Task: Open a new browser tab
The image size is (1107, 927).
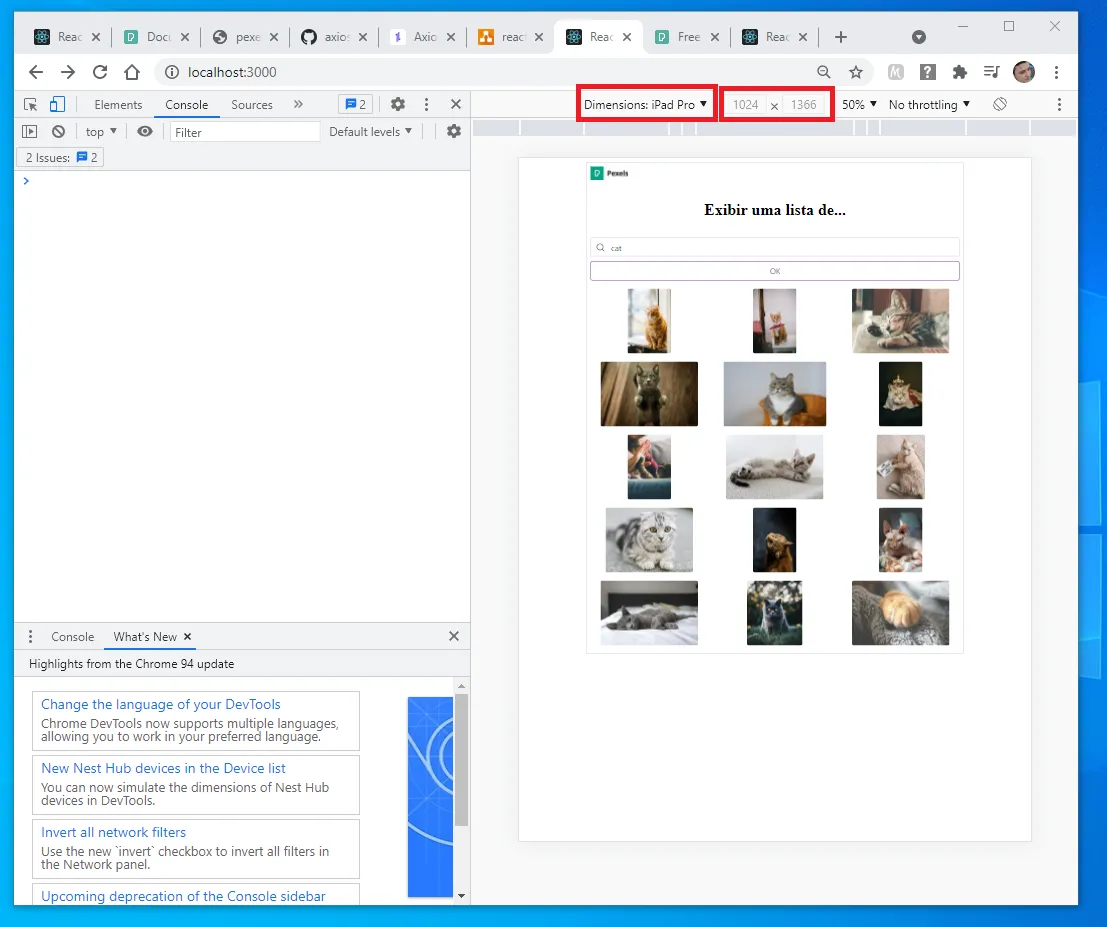Action: click(x=840, y=37)
